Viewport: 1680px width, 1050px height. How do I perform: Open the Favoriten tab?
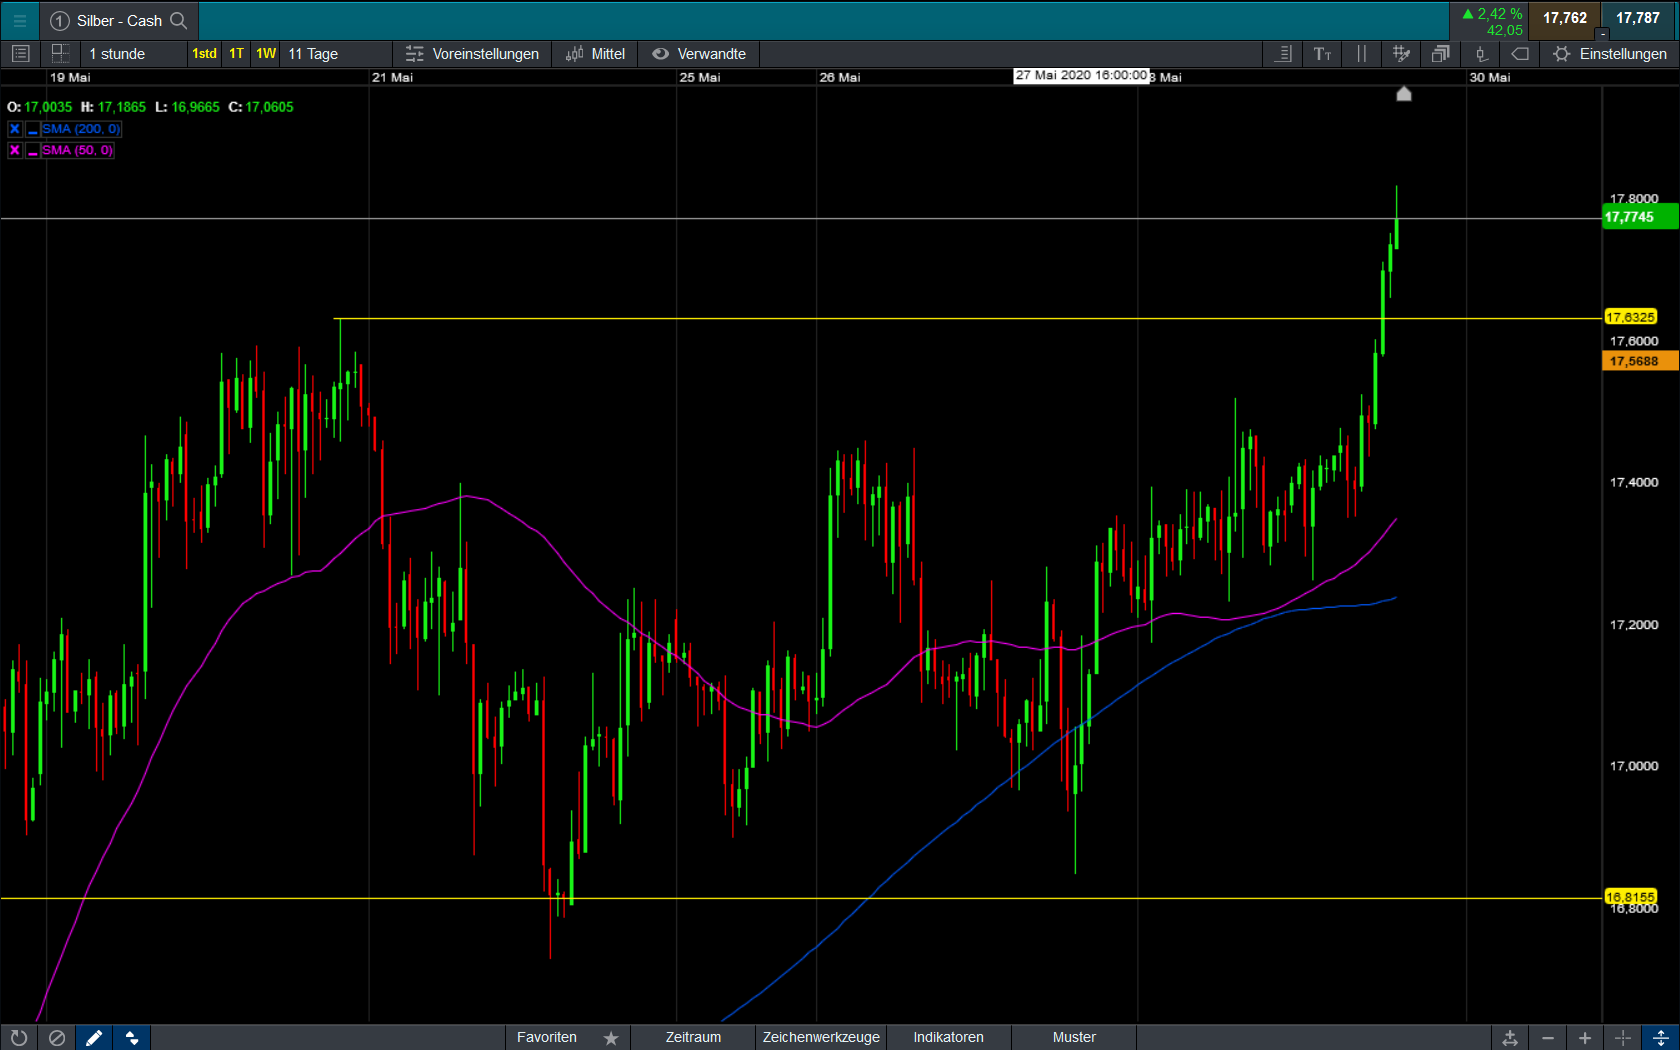pos(547,1038)
